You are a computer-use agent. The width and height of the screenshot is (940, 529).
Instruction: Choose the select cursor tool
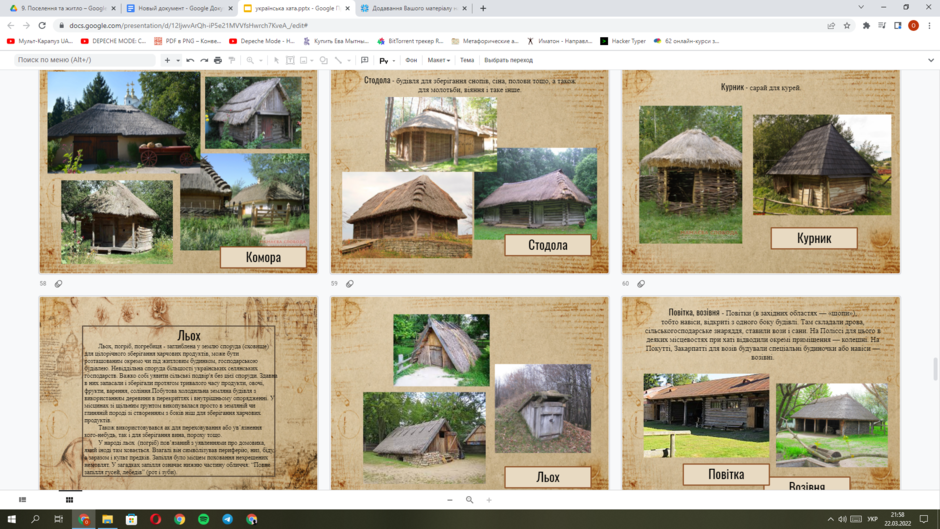tap(276, 60)
